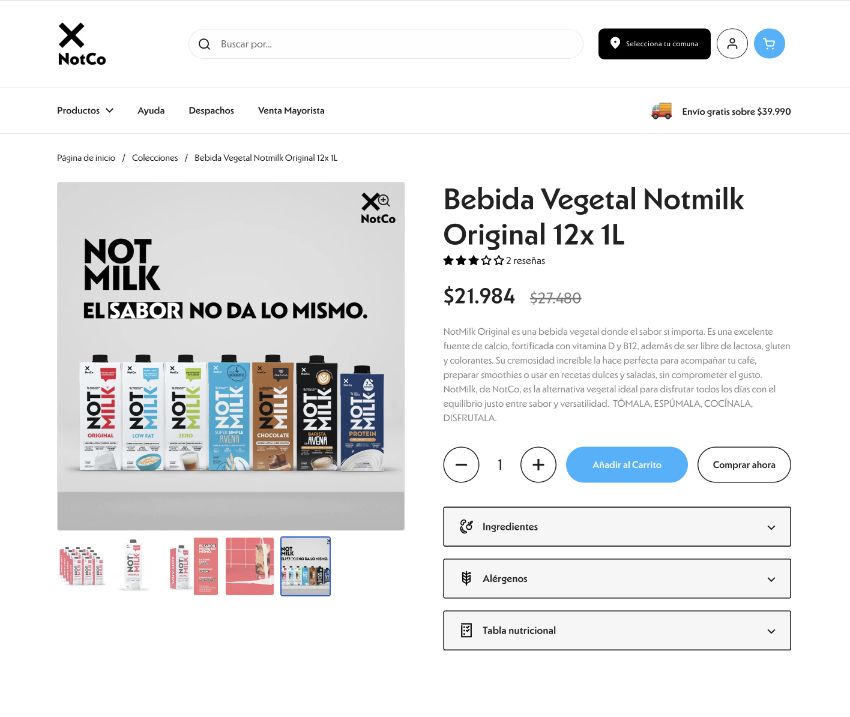Click the NotCo logo in header
Viewport: 850px width, 717px height.
[82, 44]
